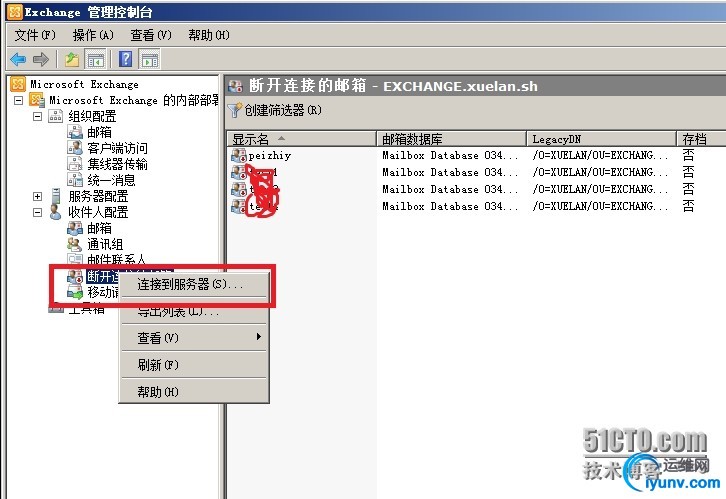Screen dimensions: 726x499
Task: Open the 帮助(H) menu in the menu bar
Action: pyautogui.click(x=208, y=35)
